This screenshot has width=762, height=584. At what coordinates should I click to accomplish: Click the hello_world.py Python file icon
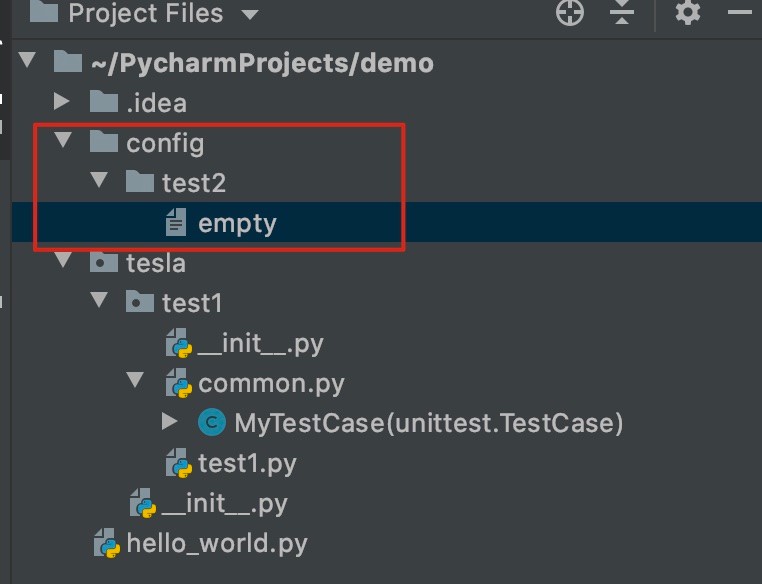(107, 543)
